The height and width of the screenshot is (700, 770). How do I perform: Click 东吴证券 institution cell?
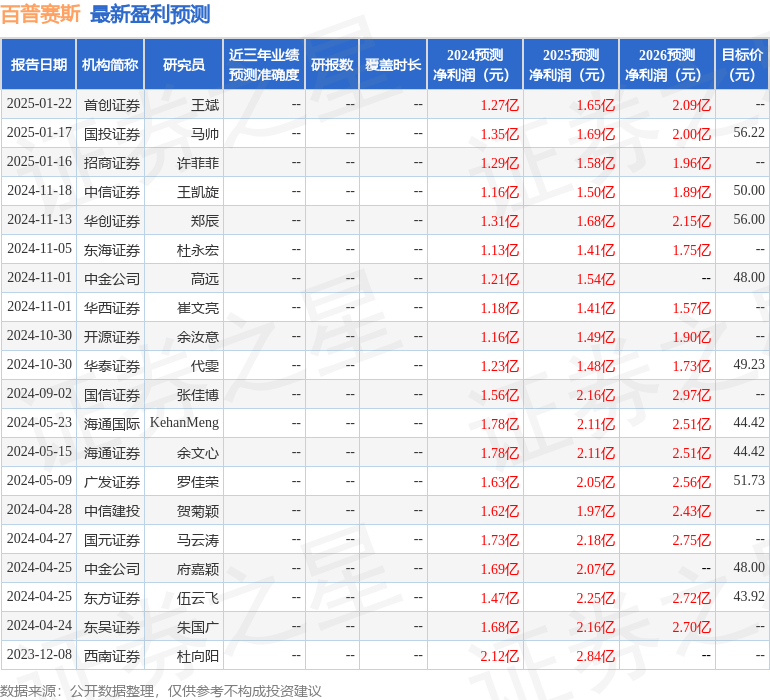point(112,627)
